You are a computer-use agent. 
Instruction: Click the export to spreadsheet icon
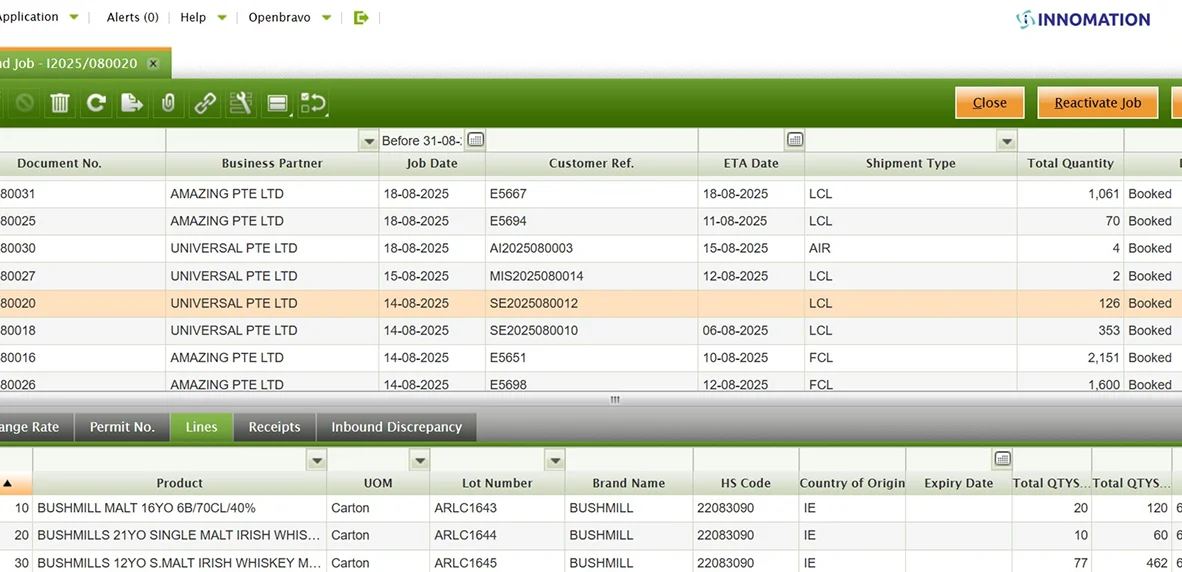[x=132, y=103]
